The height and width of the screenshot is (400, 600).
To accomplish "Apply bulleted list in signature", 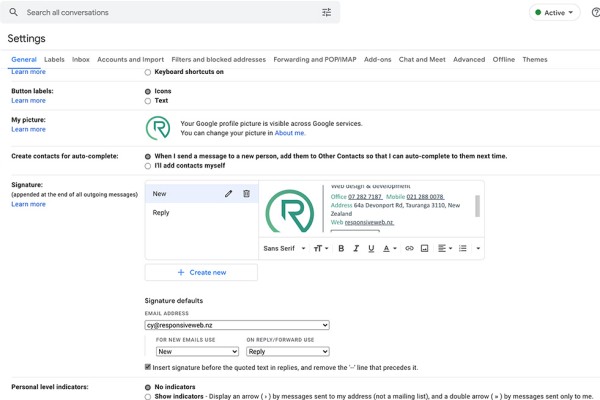I will 463,248.
